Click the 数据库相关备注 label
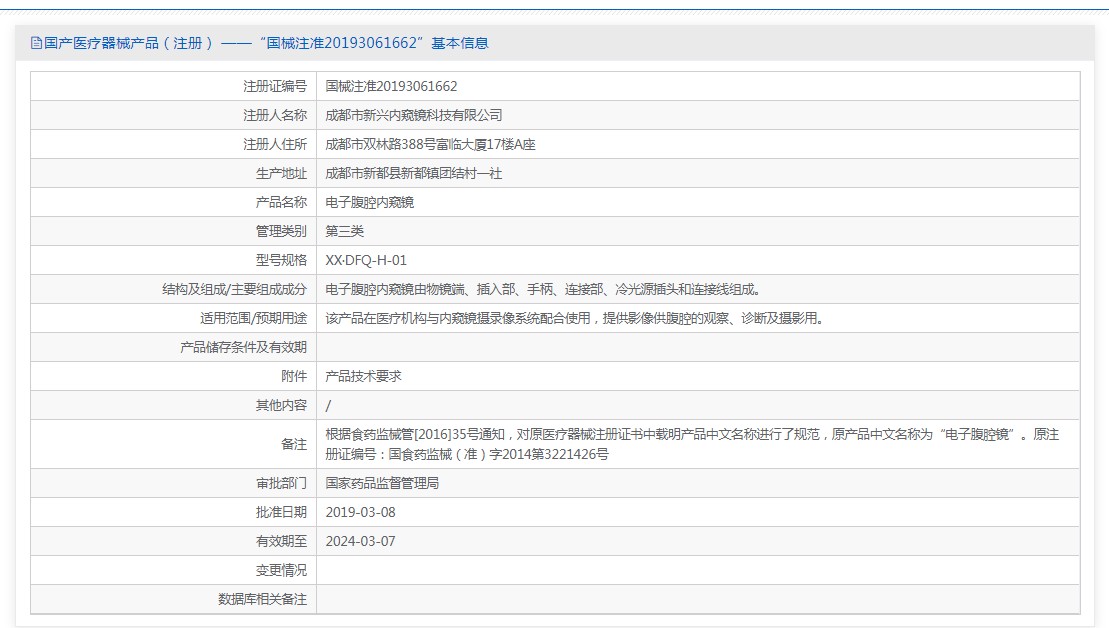 coord(262,599)
